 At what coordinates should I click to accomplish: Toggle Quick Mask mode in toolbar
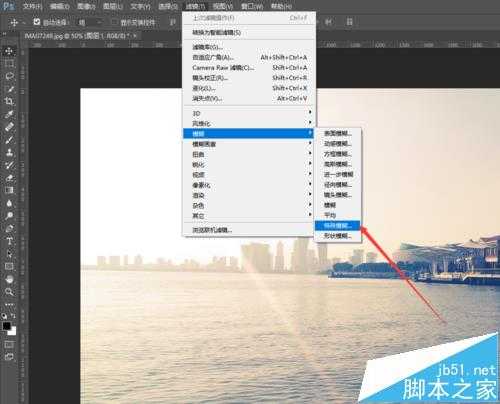[x=9, y=344]
